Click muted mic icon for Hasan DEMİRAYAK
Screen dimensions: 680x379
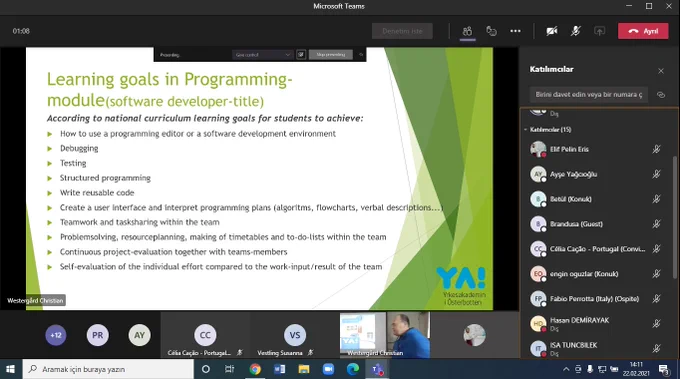[656, 323]
